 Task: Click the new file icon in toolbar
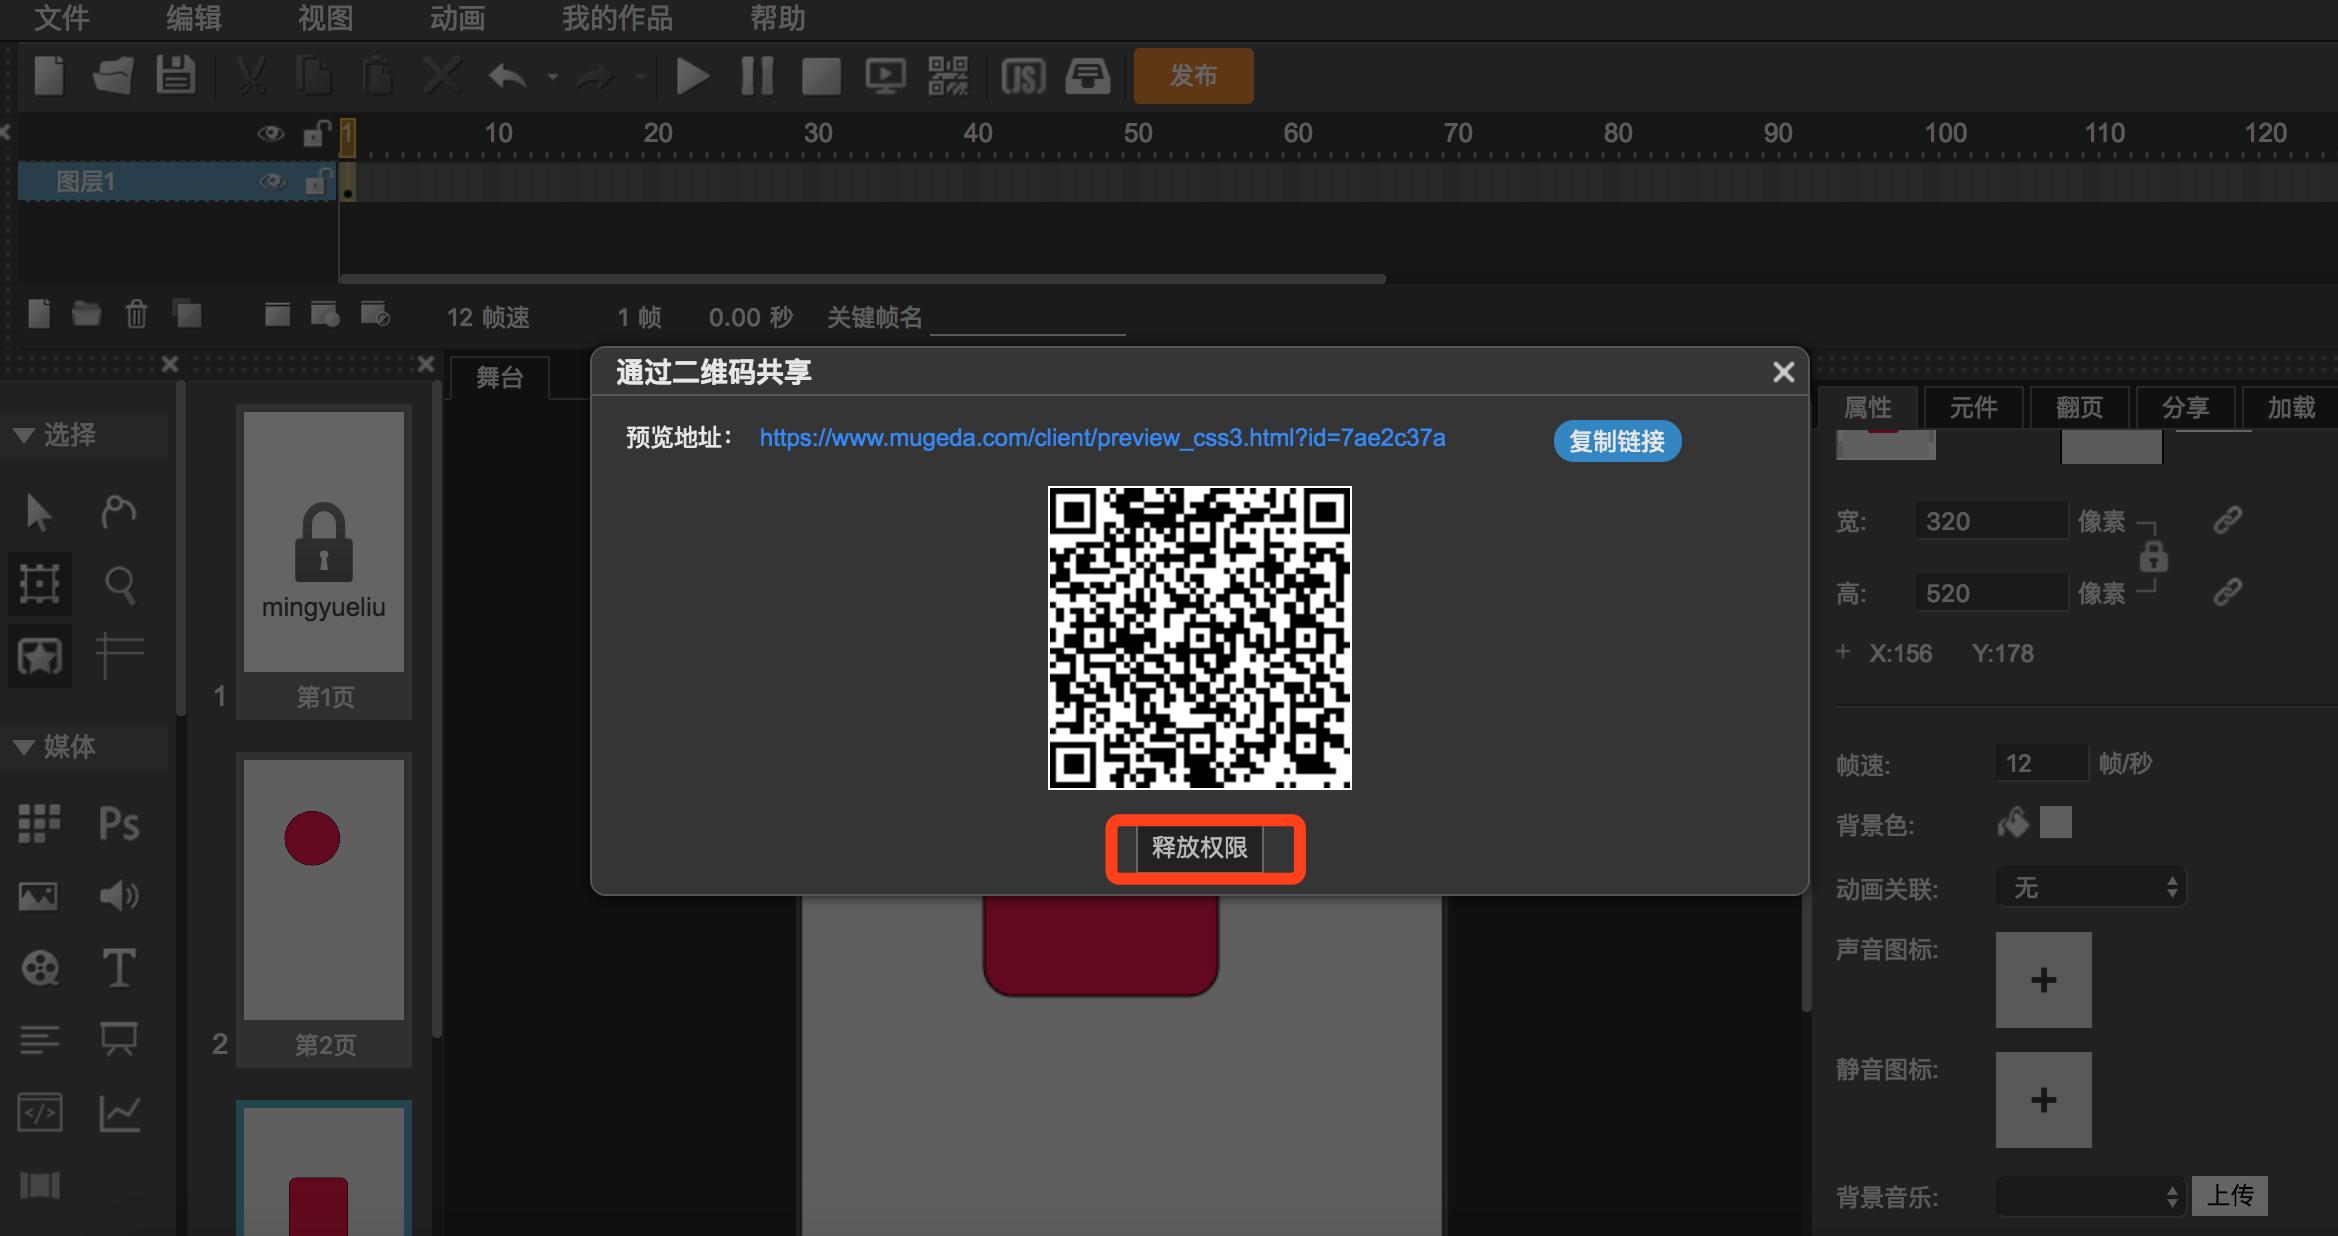[x=49, y=76]
